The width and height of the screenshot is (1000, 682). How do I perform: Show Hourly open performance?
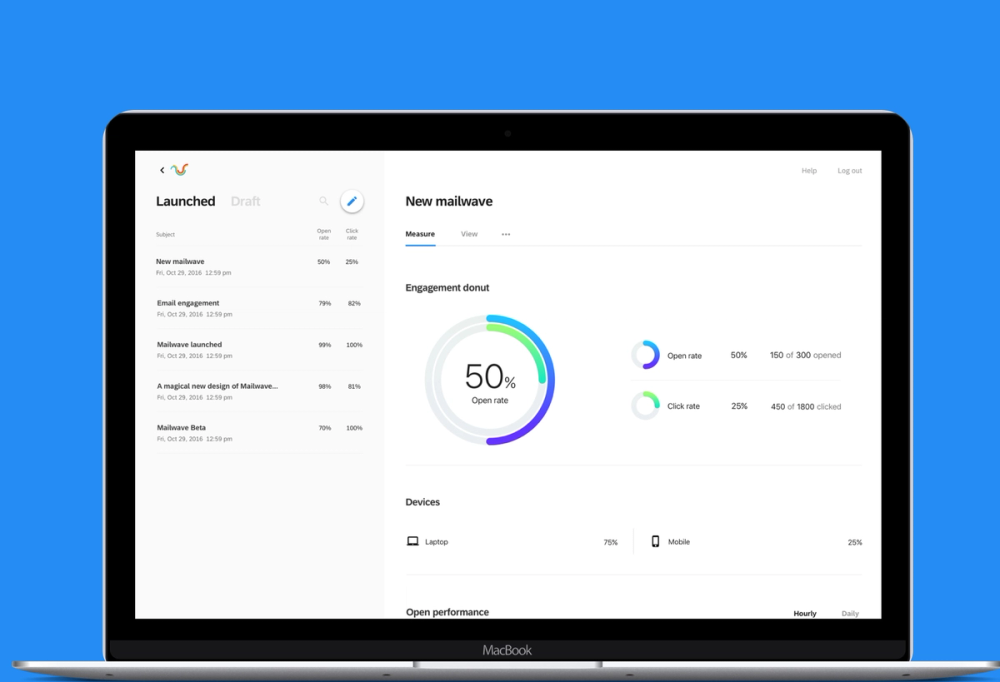(805, 613)
